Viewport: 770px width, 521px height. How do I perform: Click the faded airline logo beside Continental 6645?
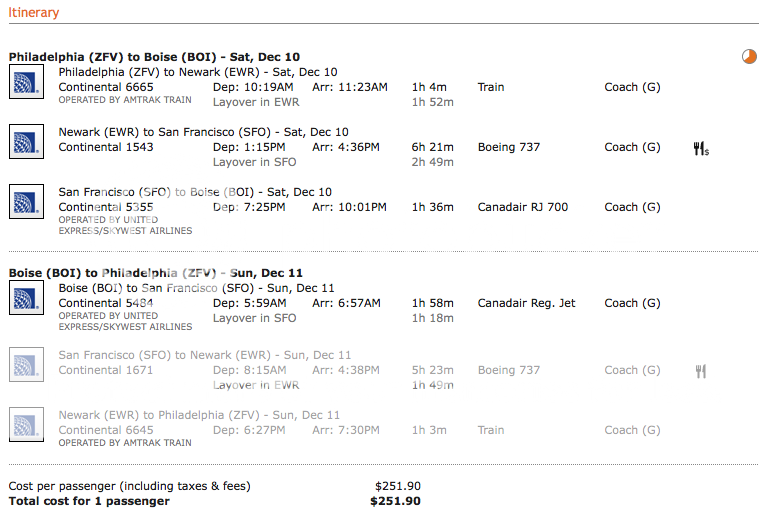[x=26, y=424]
